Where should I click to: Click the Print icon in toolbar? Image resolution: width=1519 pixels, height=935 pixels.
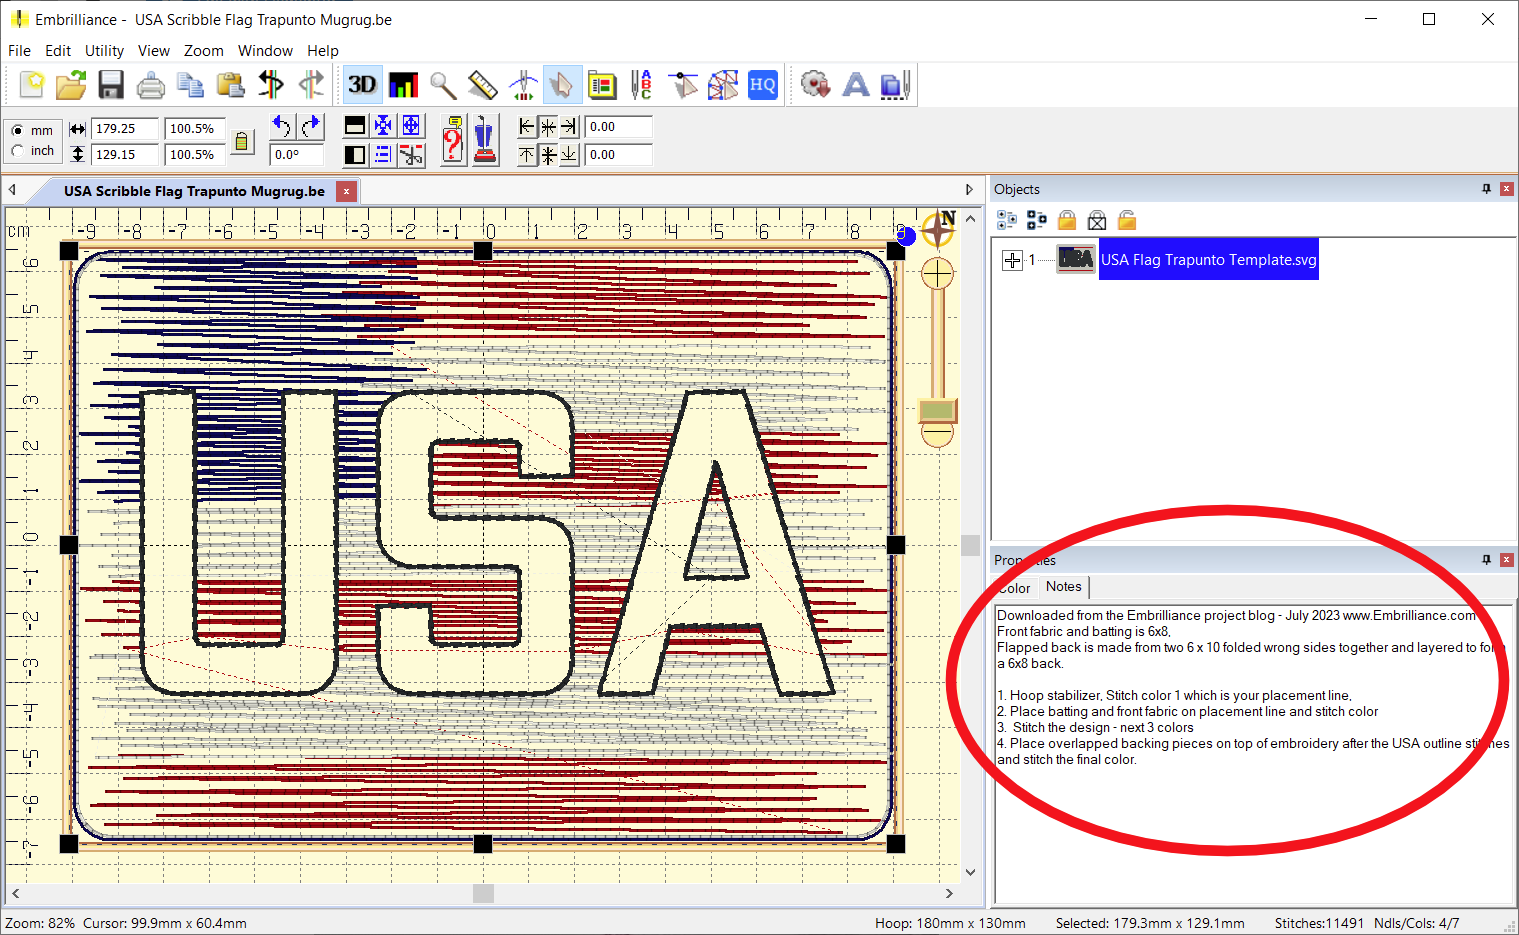[151, 85]
